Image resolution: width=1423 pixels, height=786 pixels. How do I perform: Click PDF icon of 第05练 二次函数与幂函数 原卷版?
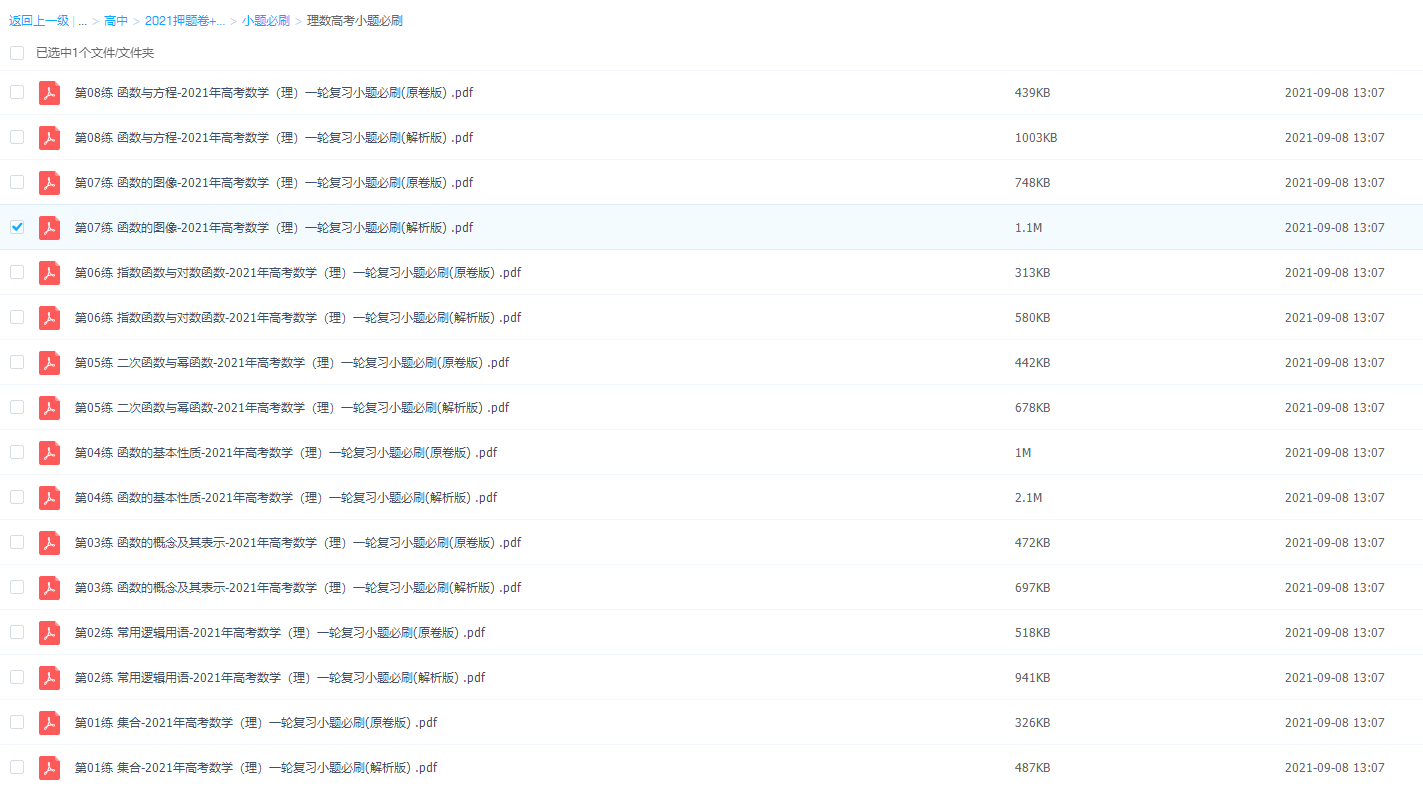[x=49, y=363]
